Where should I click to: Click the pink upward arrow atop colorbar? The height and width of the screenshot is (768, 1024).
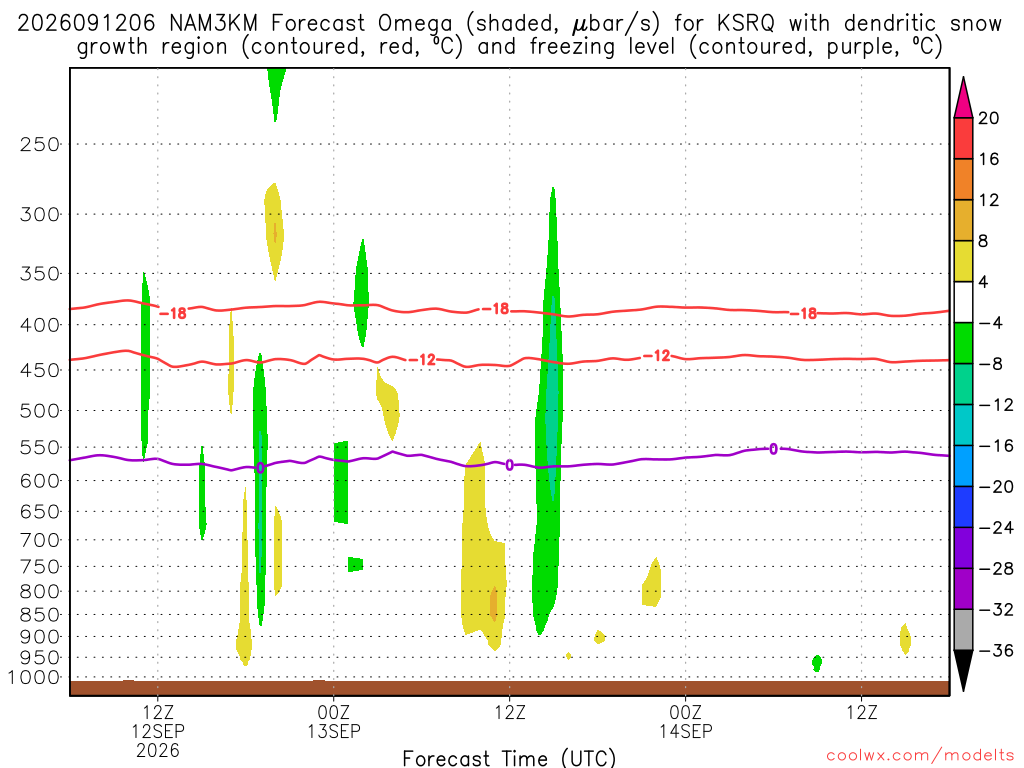click(963, 98)
